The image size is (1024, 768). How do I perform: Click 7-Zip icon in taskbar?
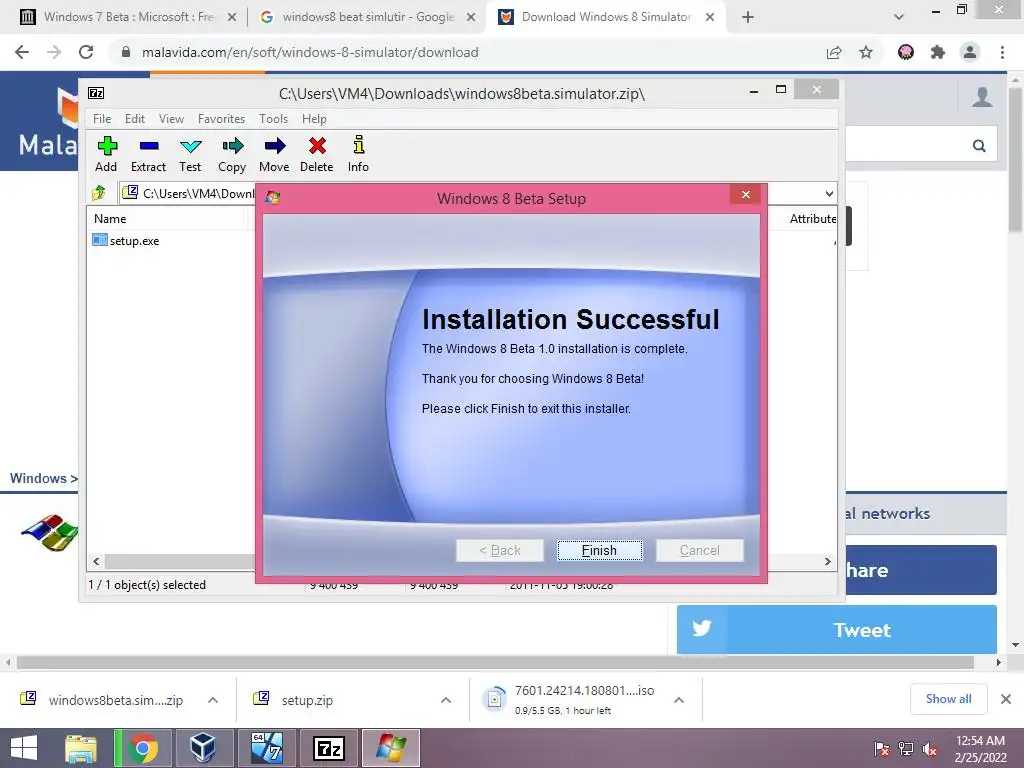coord(329,748)
